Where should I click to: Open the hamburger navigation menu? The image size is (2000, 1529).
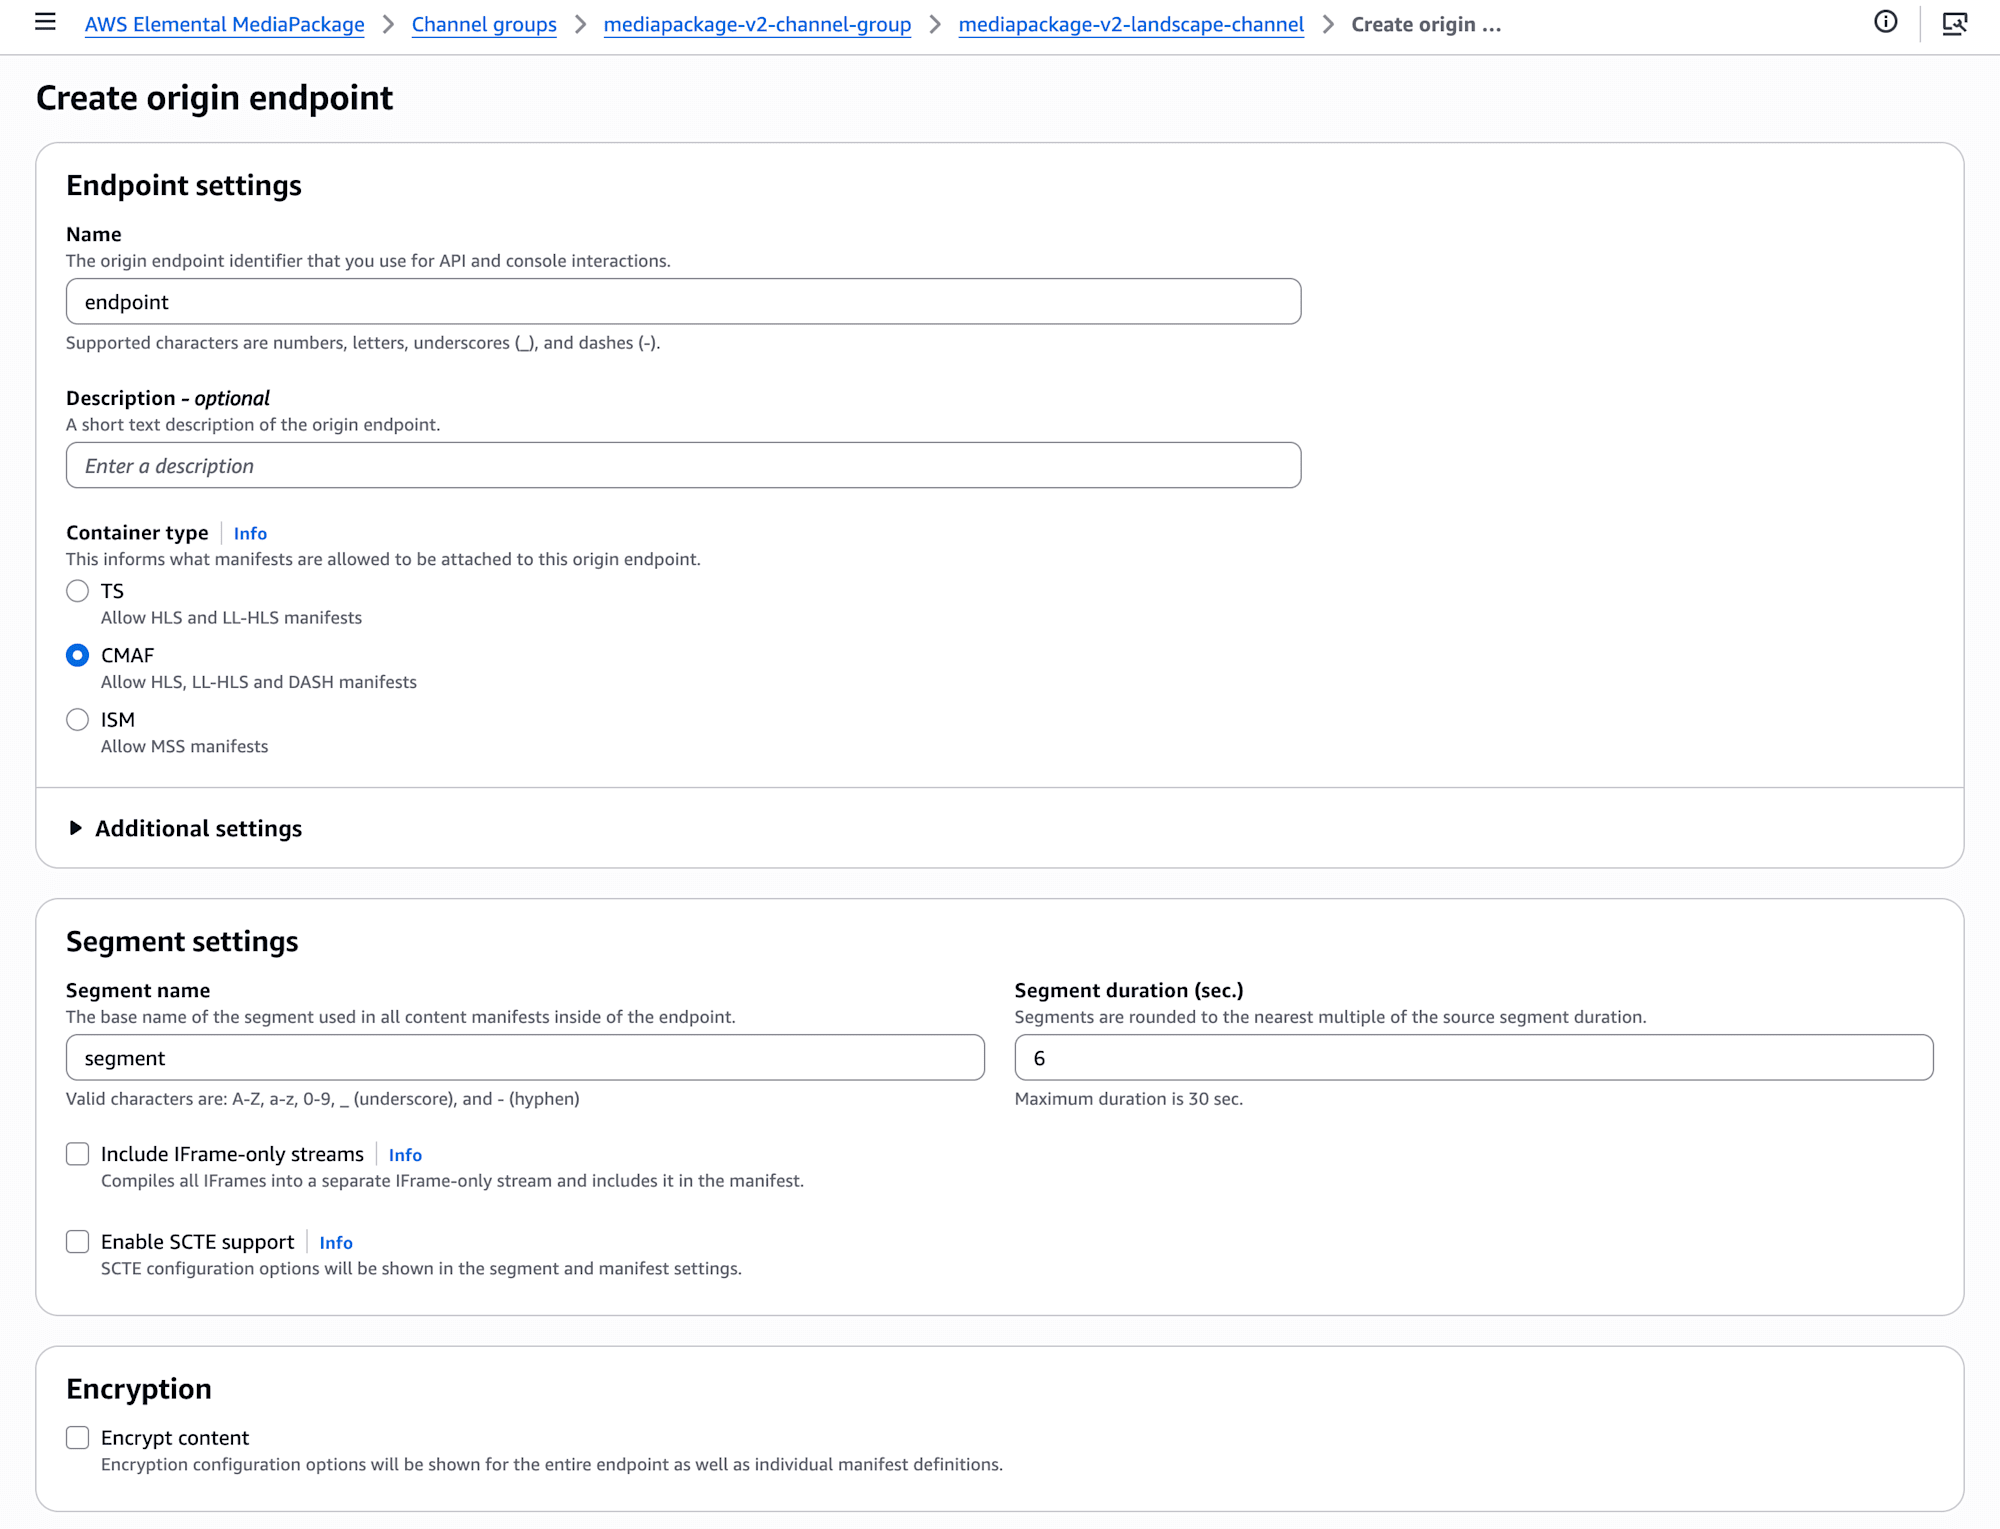pos(45,22)
